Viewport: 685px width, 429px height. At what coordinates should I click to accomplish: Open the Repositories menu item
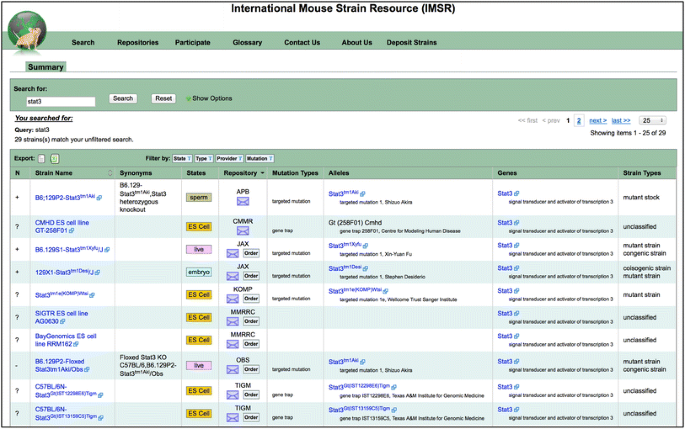(x=137, y=42)
